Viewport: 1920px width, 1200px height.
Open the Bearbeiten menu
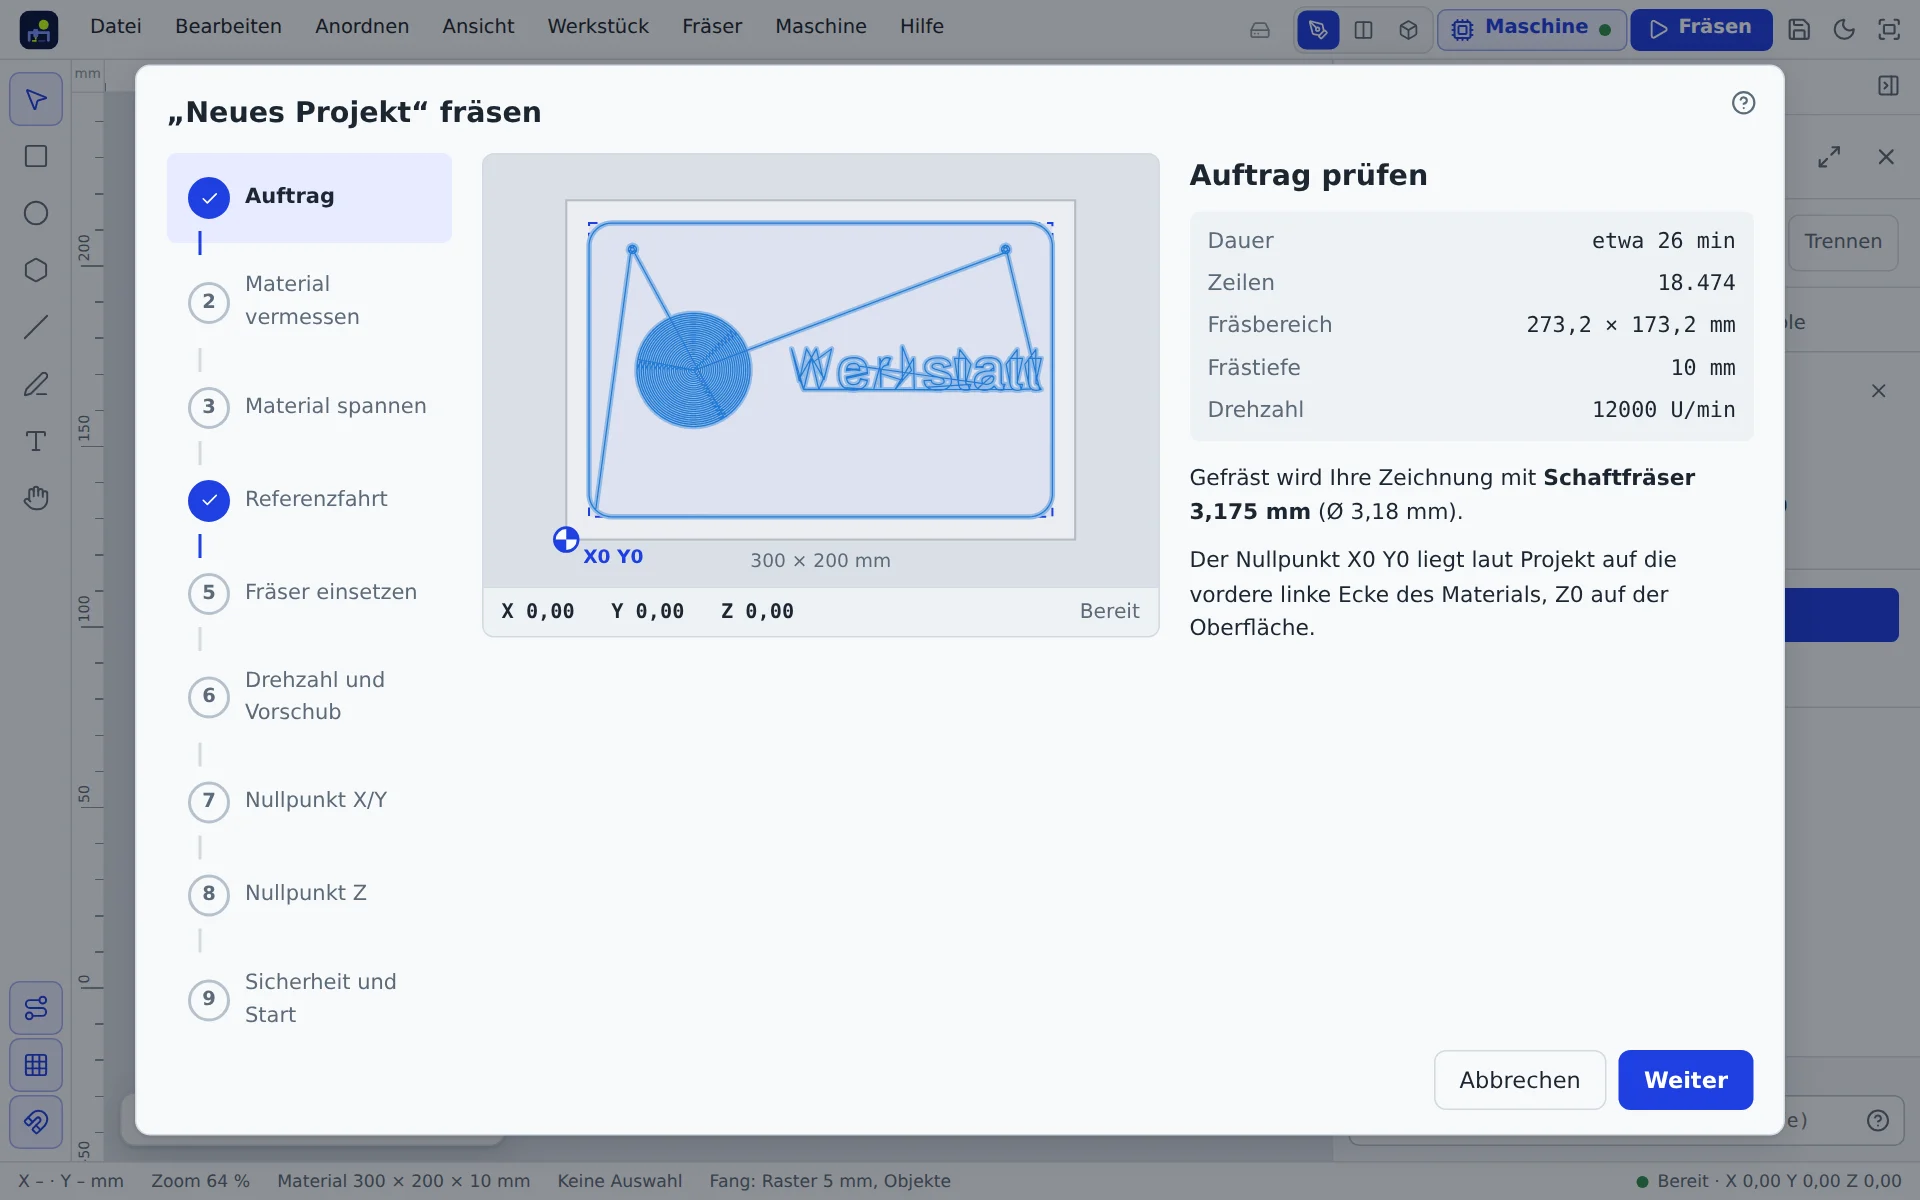228,26
